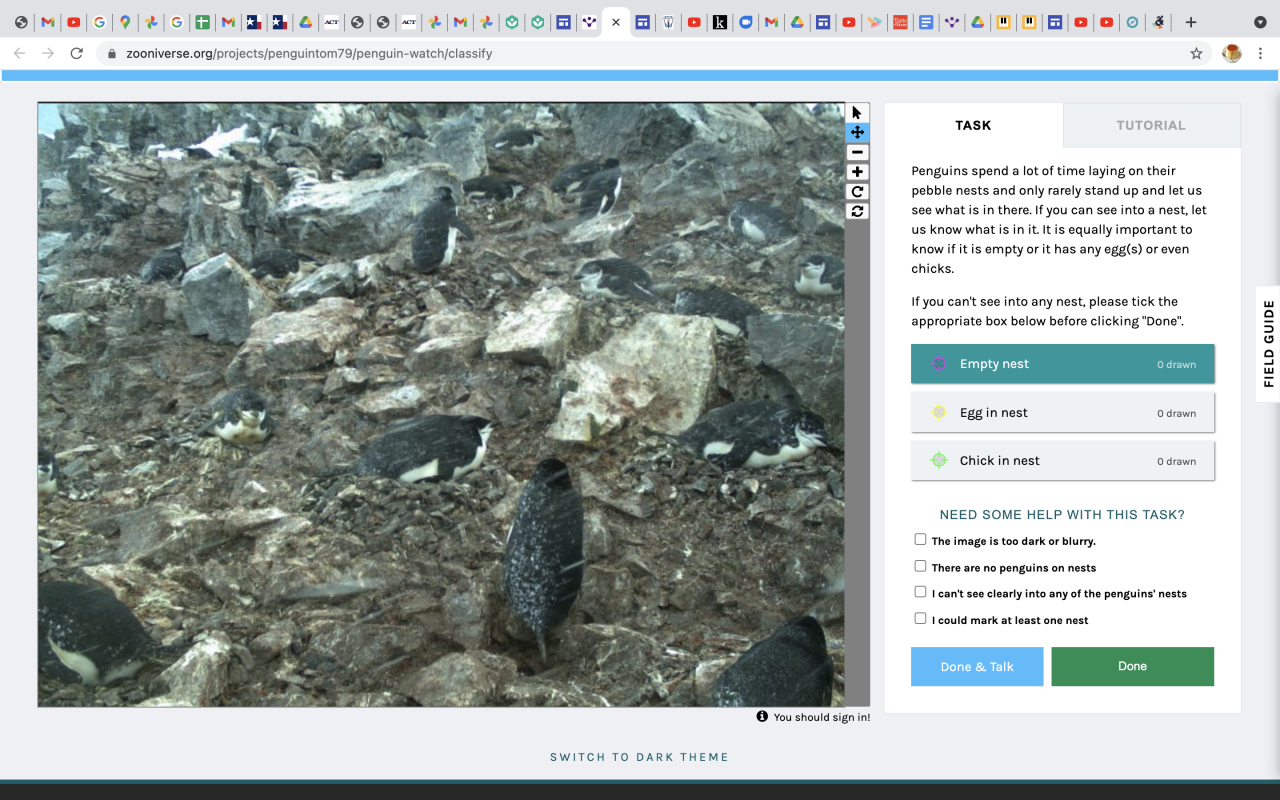Go forward in browser history
Viewport: 1280px width, 800px height.
pos(47,53)
